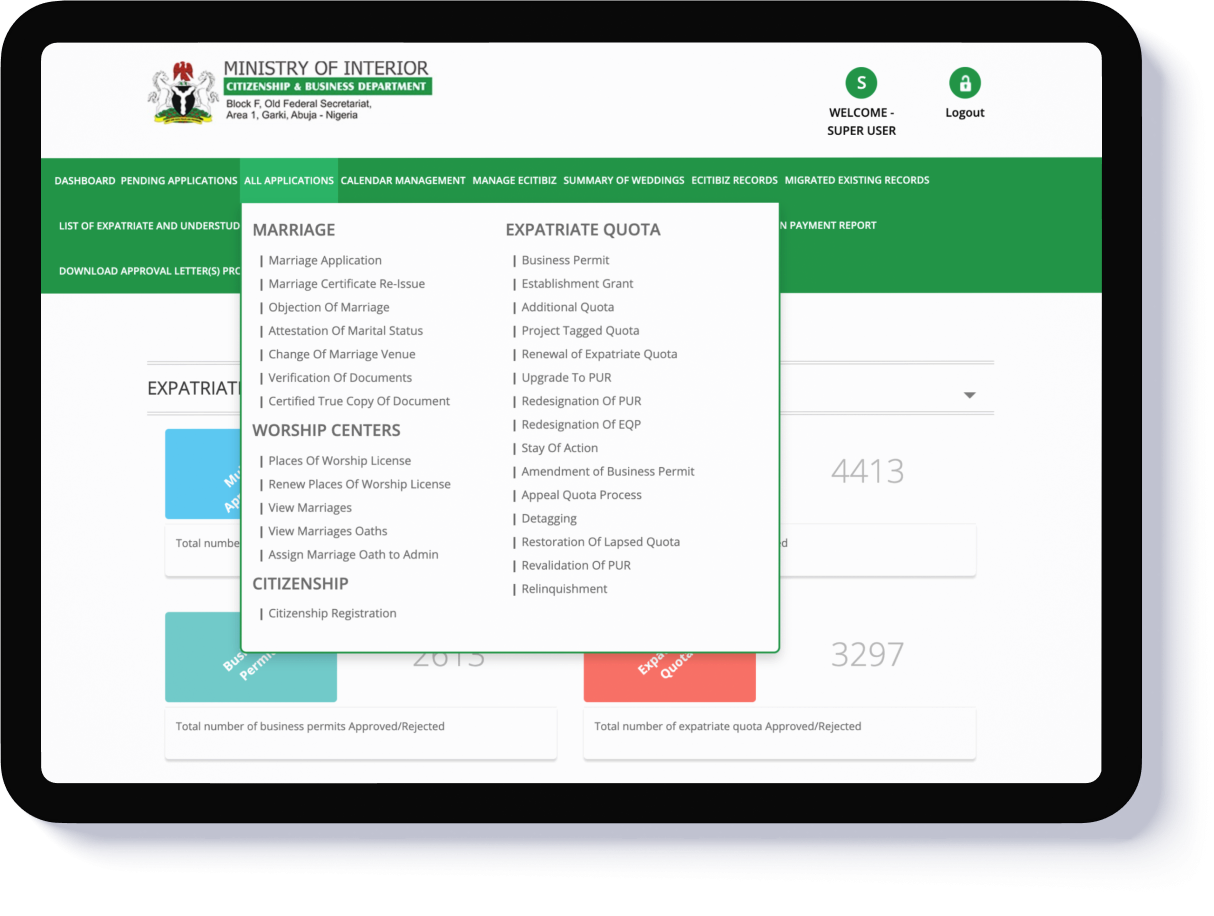Select the teal Business Permits card
Viewport: 1214px width, 916px height.
(x=250, y=657)
